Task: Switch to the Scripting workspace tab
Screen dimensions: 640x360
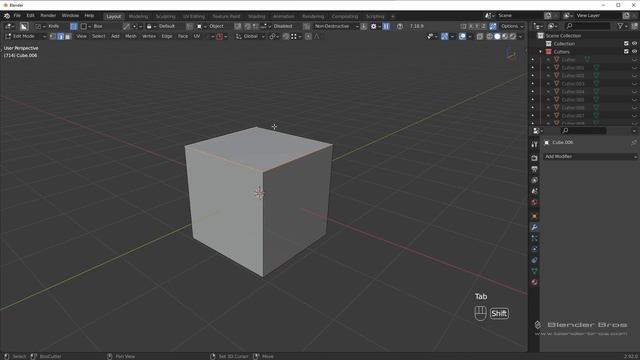Action: 375,16
